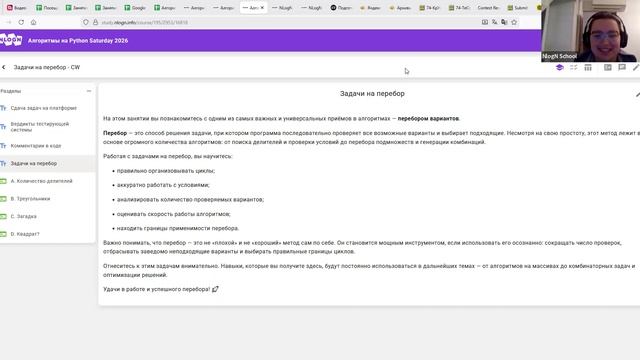Click the bullet "оценивать скорость работы алгоритмов"
Viewport: 640px width, 360px height.
[x=173, y=214]
